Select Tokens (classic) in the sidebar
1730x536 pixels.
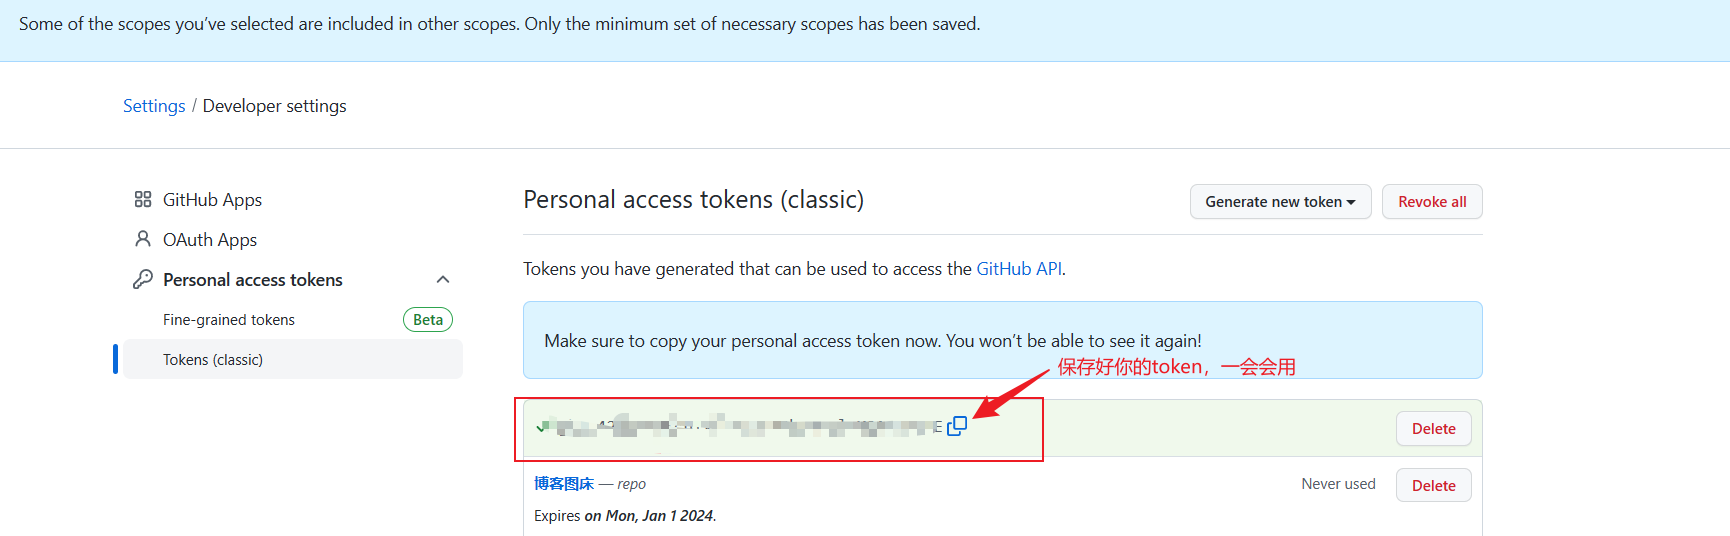pos(292,359)
